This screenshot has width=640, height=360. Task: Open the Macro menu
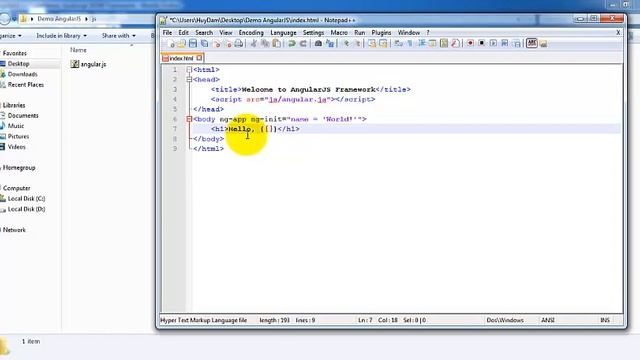coord(339,33)
